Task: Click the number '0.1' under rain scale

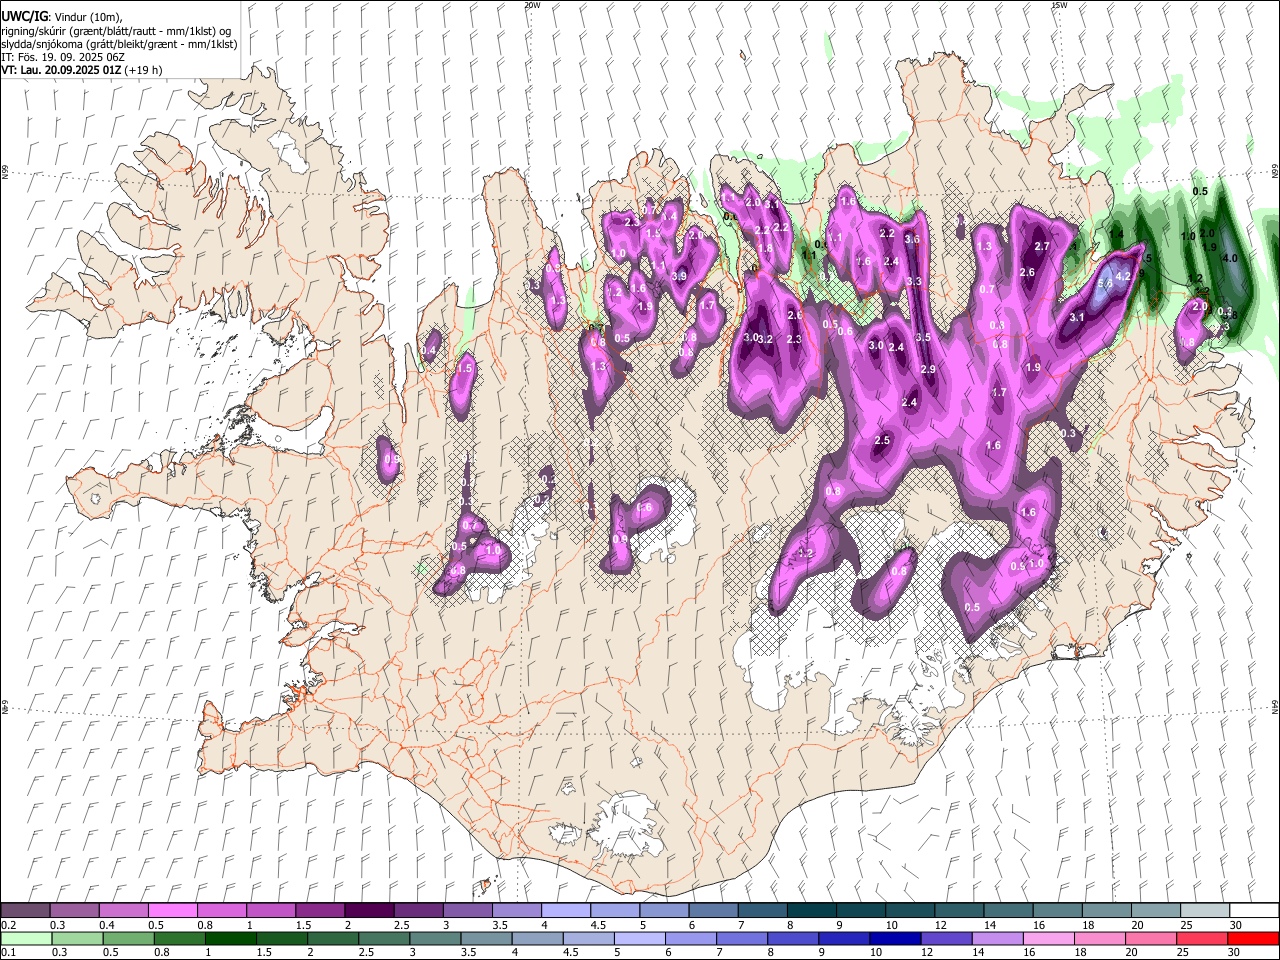Action: [x=8, y=952]
